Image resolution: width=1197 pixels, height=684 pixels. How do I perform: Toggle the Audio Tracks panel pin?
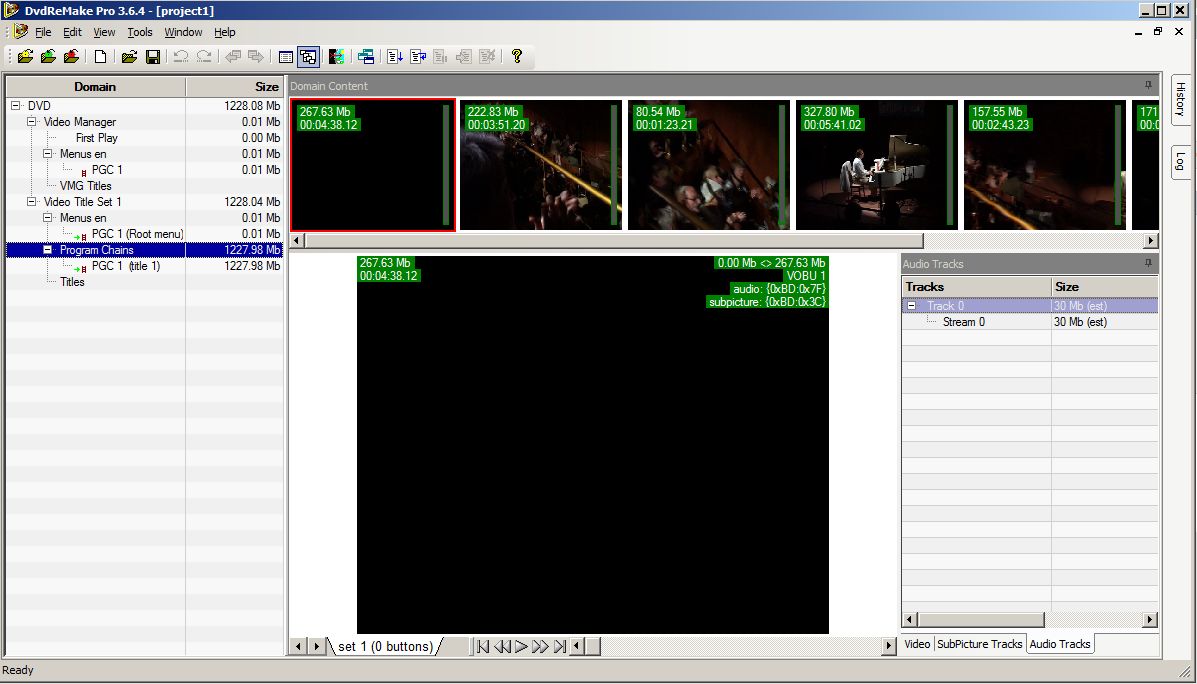click(1149, 264)
